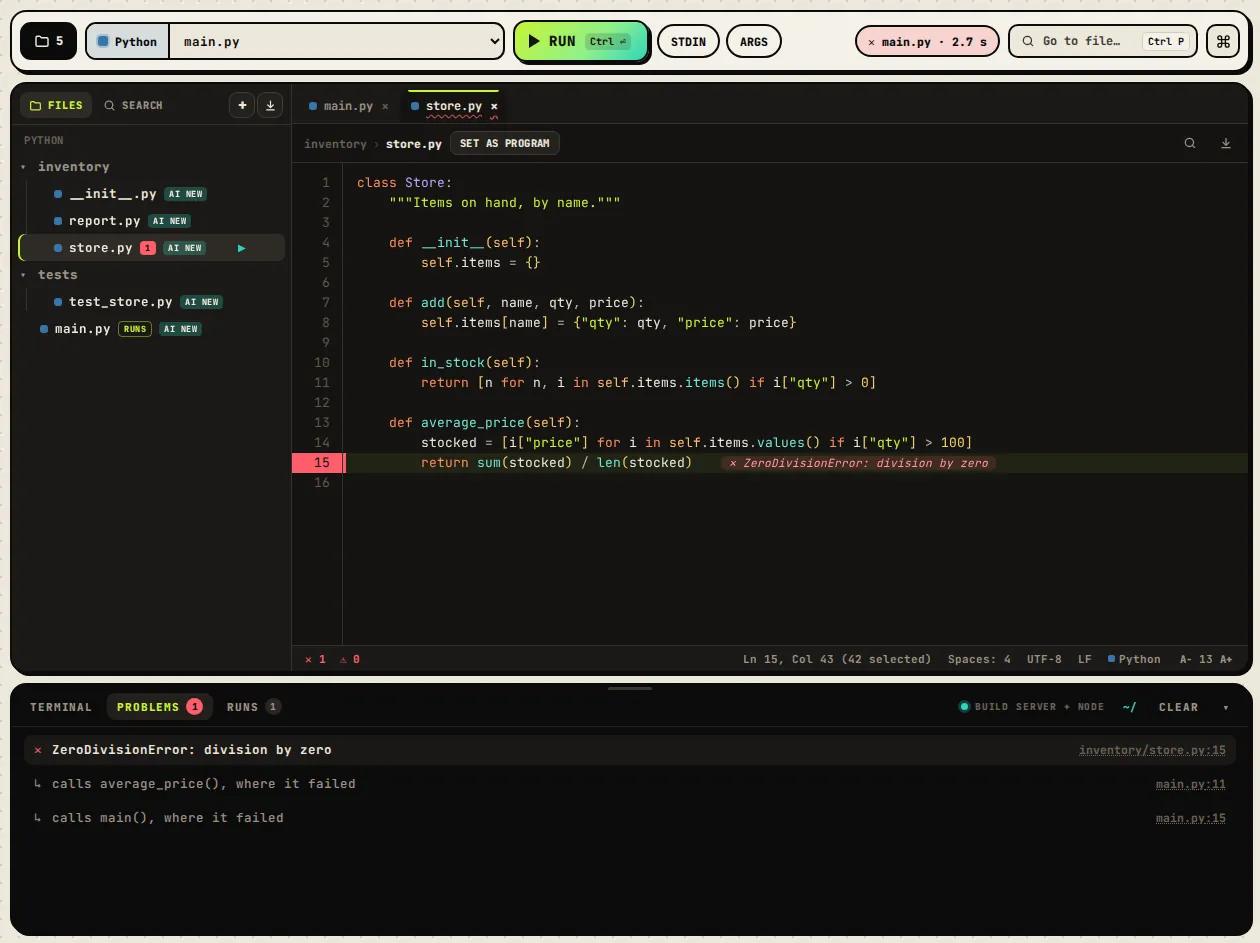1260x943 pixels.
Task: Click the RUNS badge beside main.py
Action: coord(135,329)
